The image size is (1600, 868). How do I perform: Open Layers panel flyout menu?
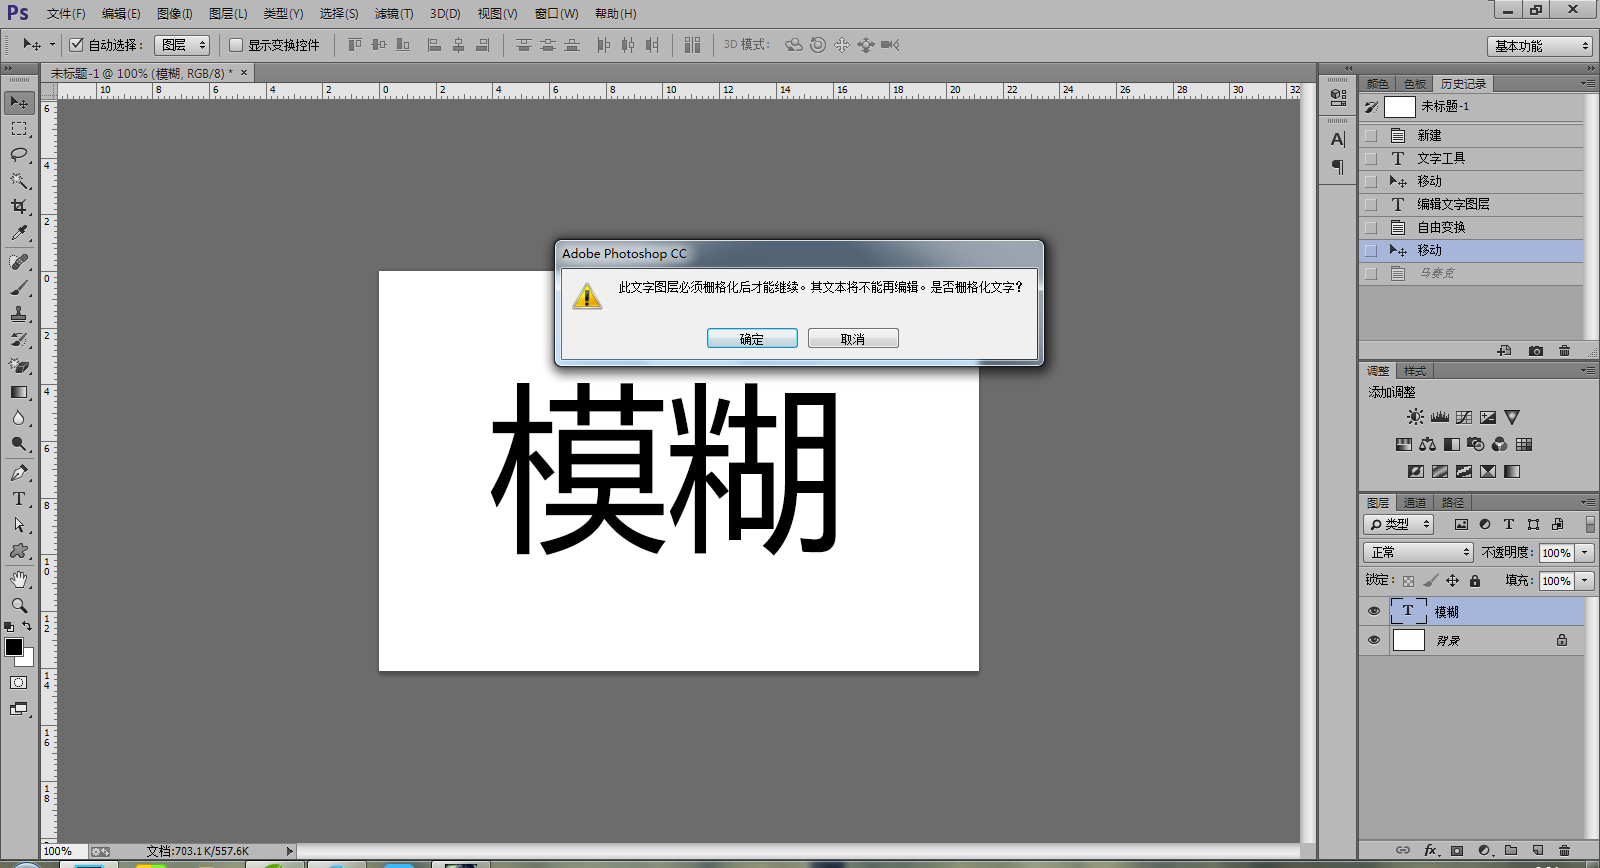1588,502
